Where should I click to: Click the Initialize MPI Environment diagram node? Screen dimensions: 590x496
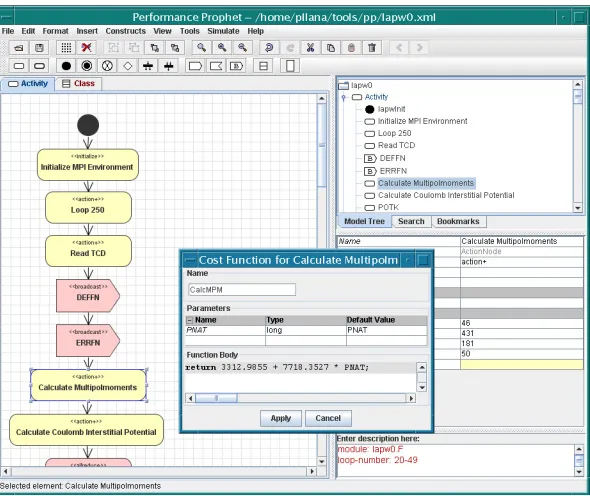[x=88, y=165]
